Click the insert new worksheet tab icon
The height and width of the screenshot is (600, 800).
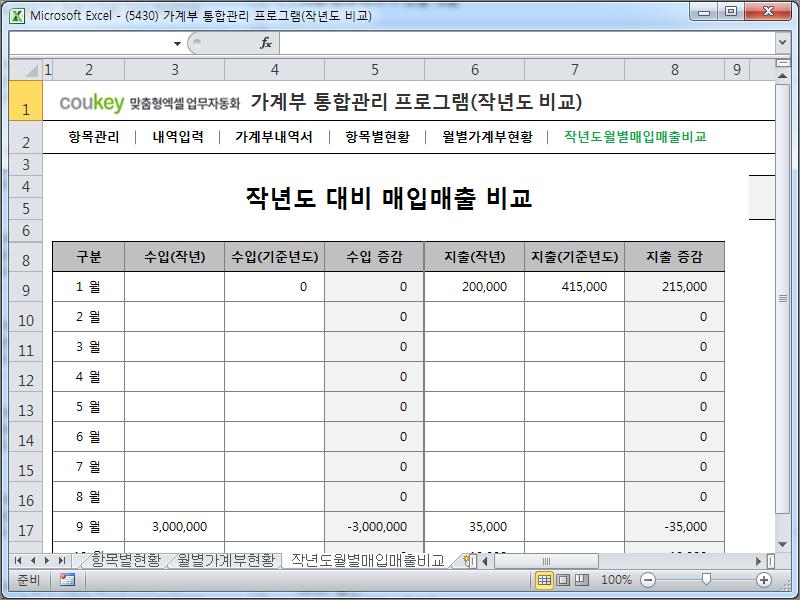coord(468,561)
